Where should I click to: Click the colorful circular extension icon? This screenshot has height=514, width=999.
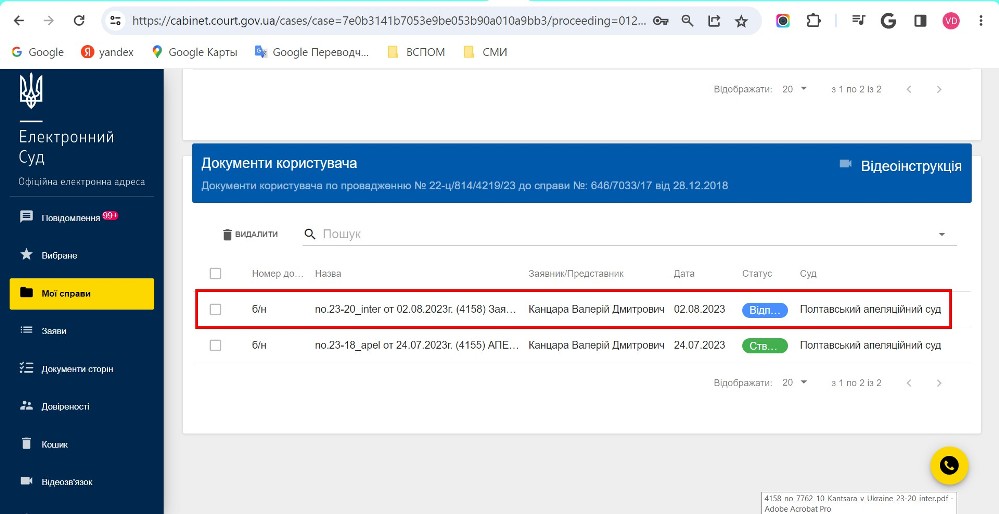(783, 21)
